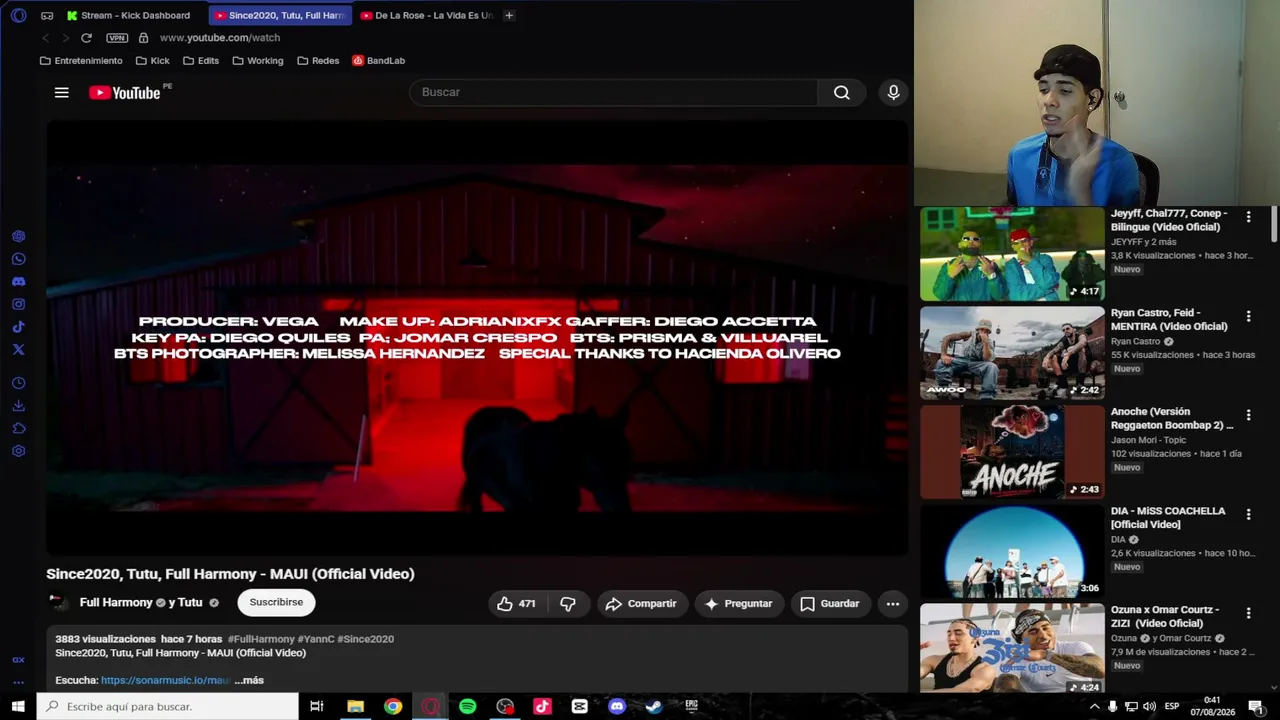The width and height of the screenshot is (1280, 720).
Task: Open File Explorer from the taskbar
Action: pyautogui.click(x=355, y=706)
